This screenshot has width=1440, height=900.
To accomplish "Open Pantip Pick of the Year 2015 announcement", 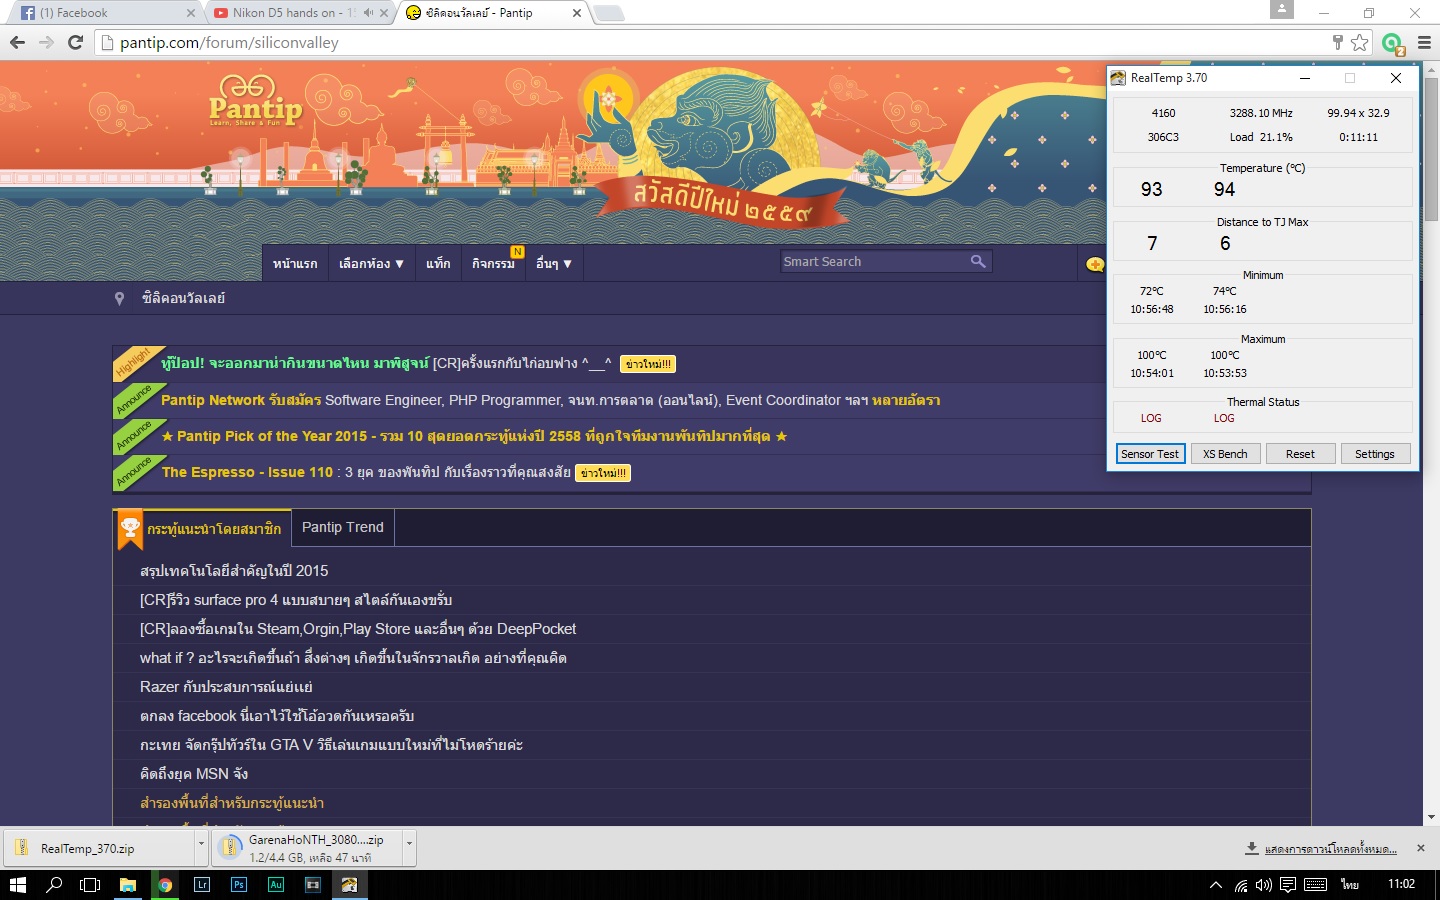I will point(474,436).
